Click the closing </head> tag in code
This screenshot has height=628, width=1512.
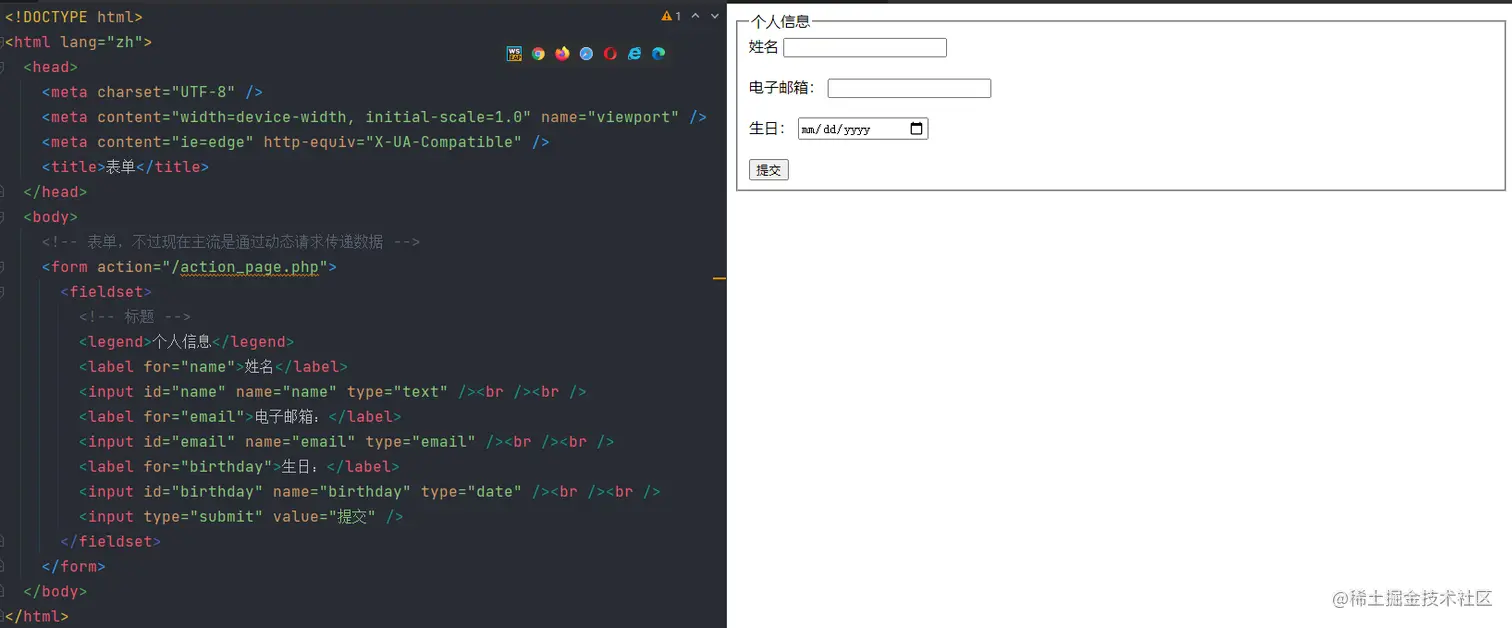pyautogui.click(x=55, y=192)
